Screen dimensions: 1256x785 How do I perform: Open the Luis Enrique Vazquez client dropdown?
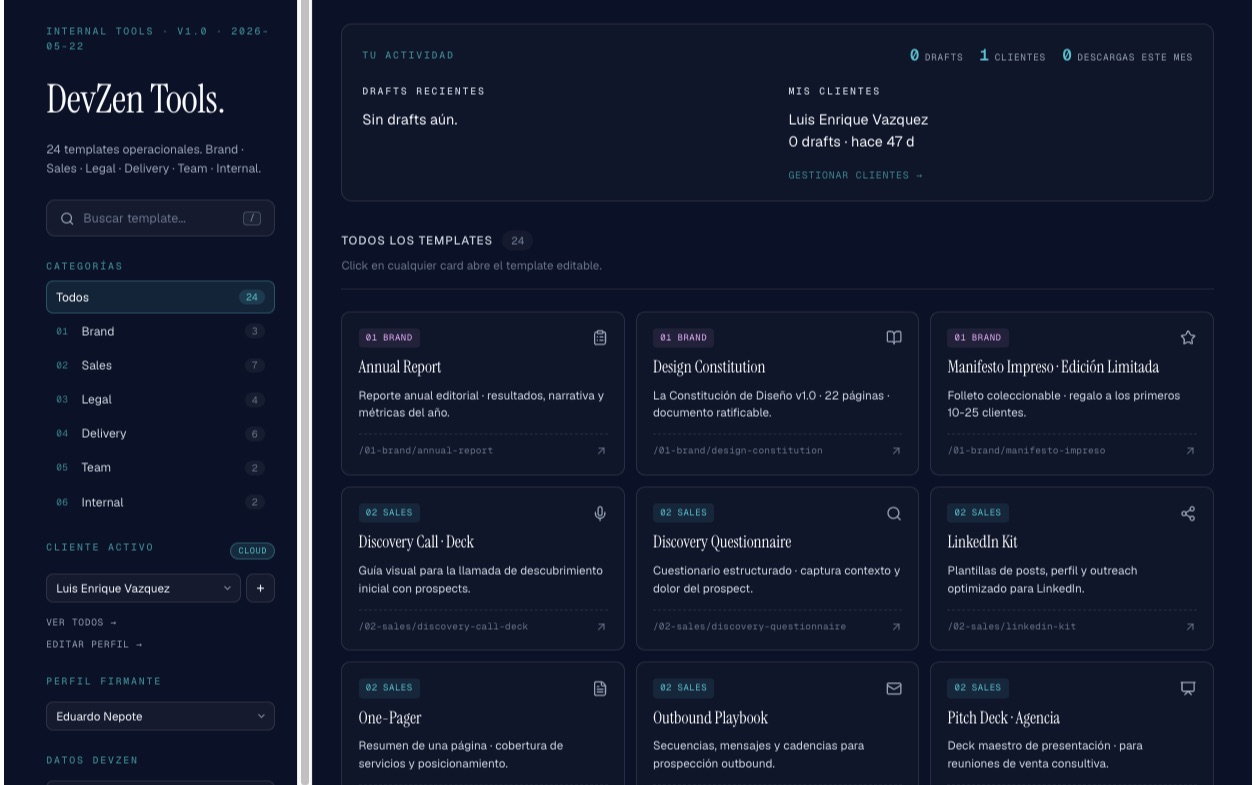(x=143, y=588)
